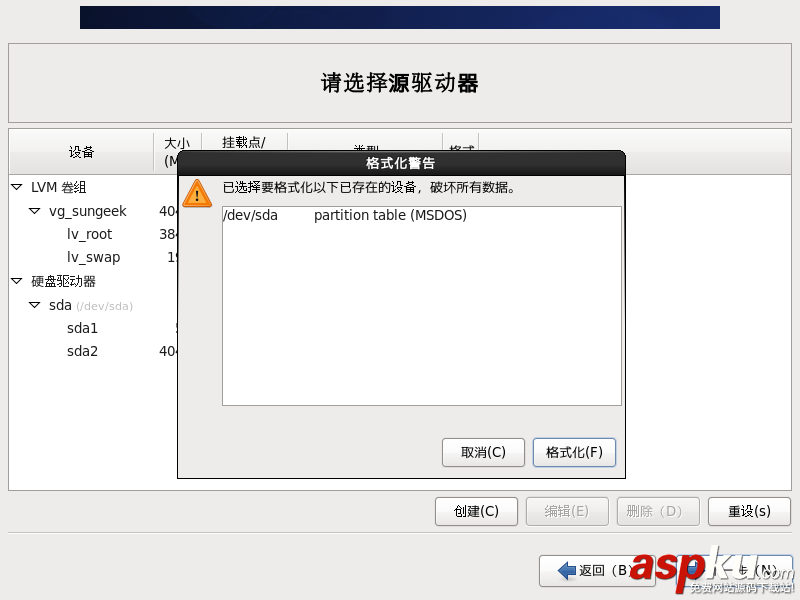Select the sda2 partition

83,351
